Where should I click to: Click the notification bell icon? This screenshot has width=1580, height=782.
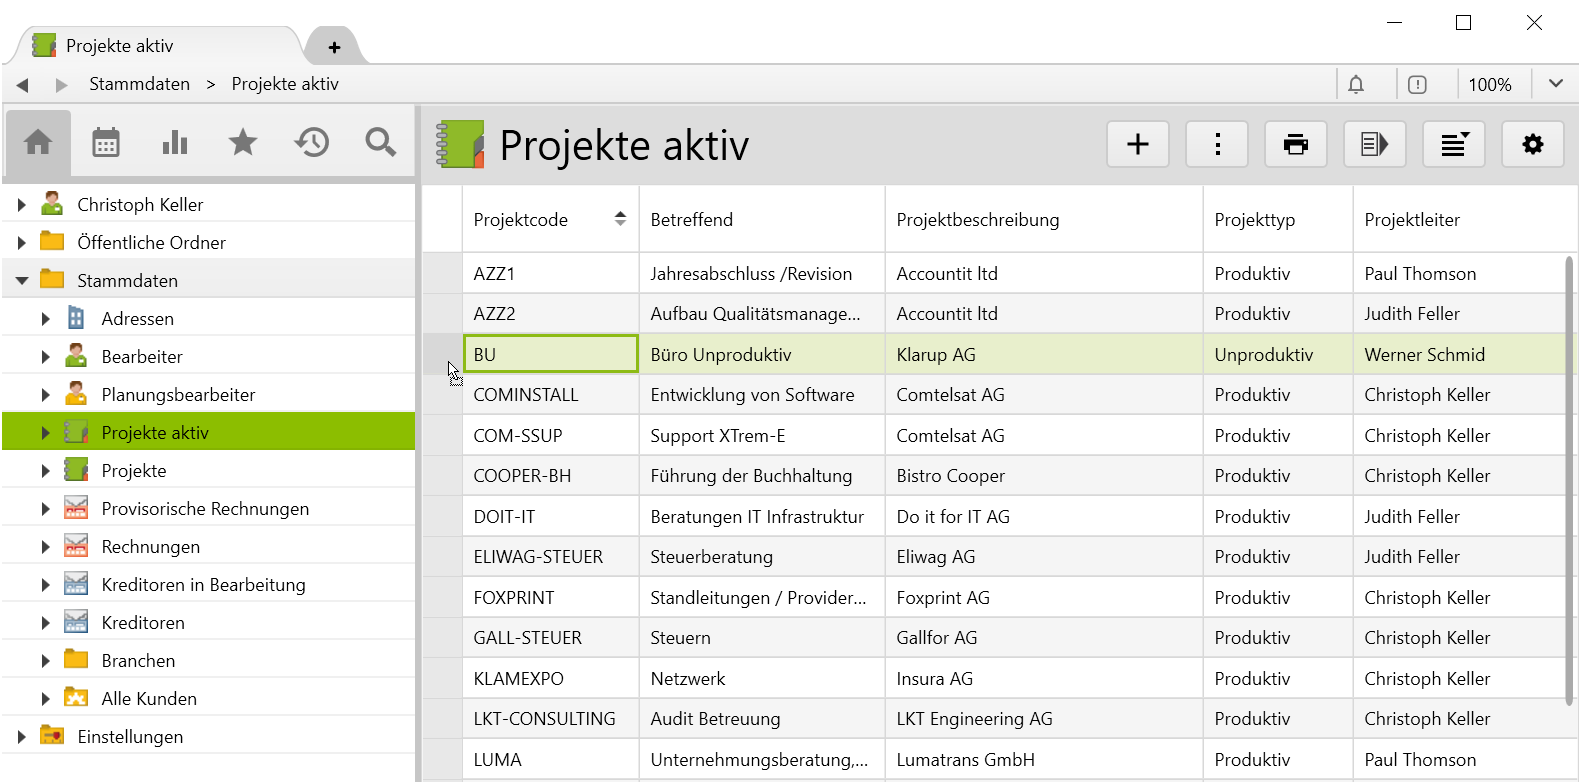(x=1356, y=85)
